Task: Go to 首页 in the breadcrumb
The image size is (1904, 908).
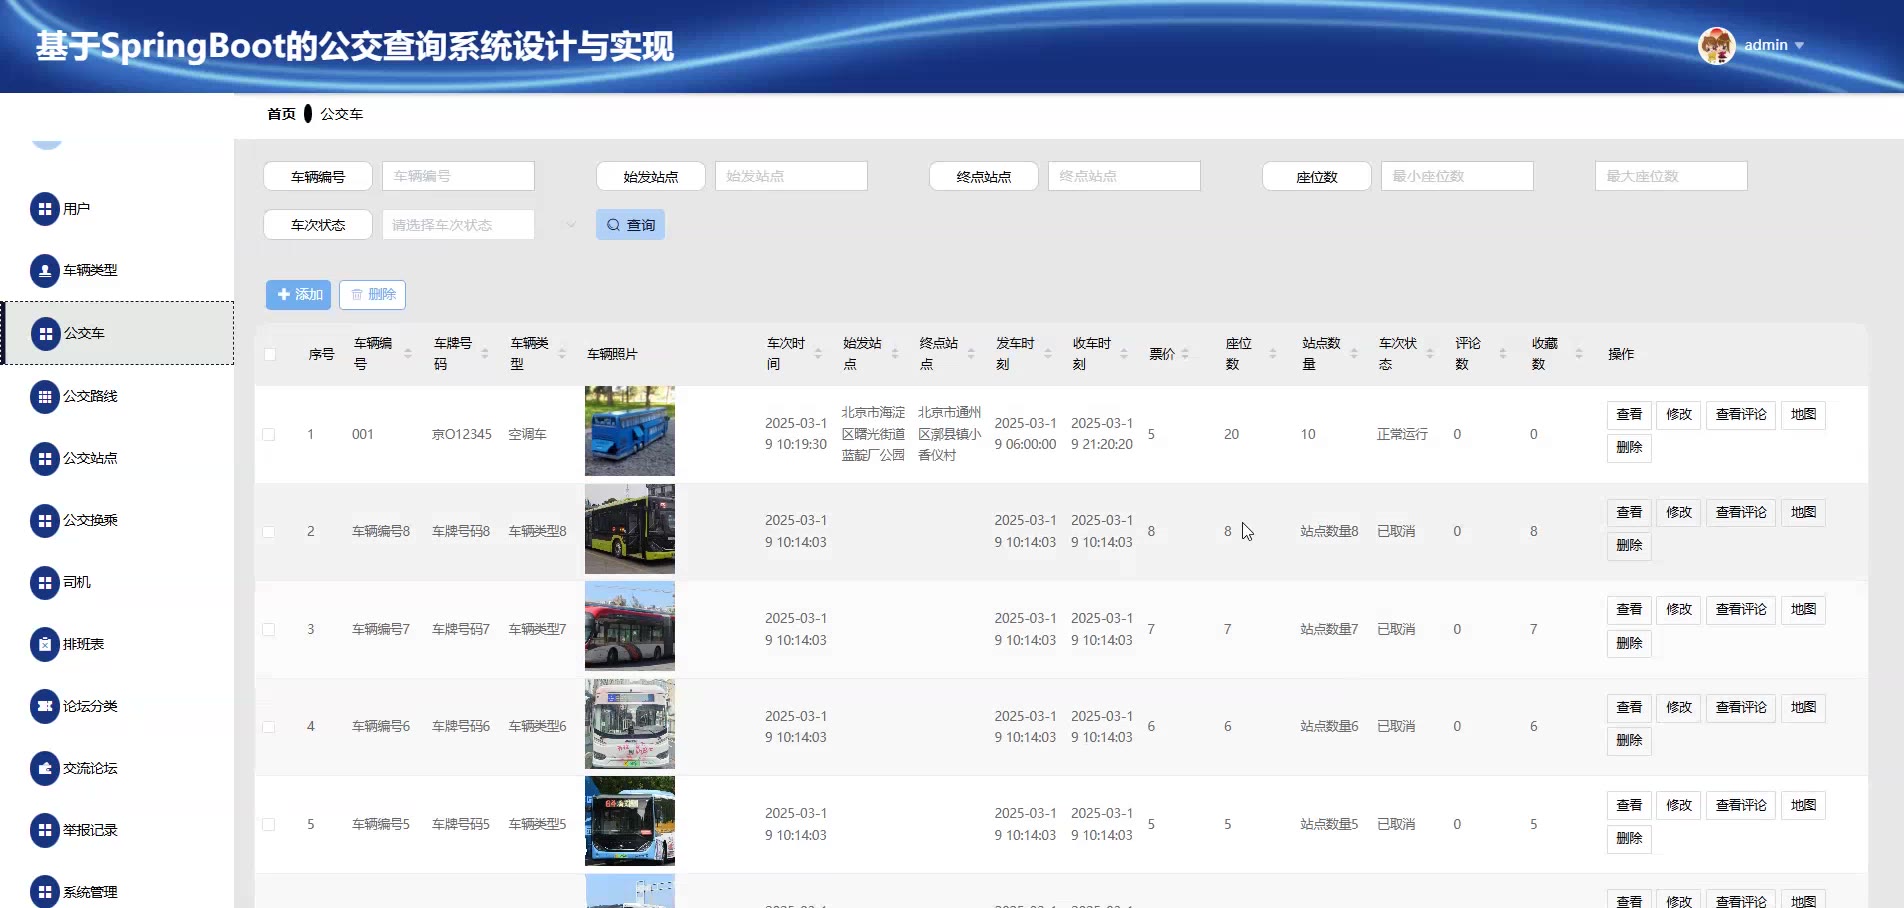Action: [x=281, y=114]
